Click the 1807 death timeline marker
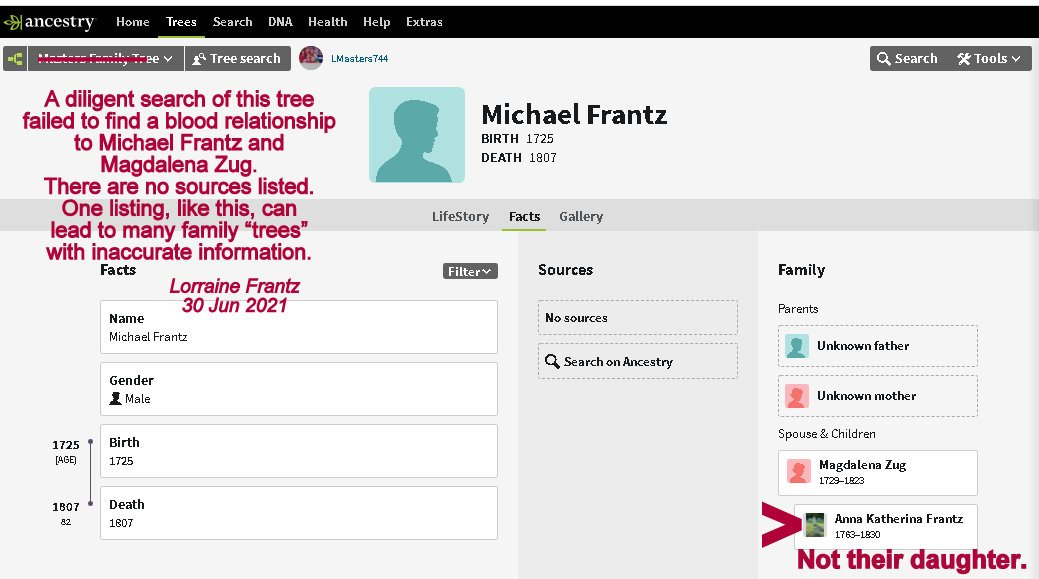 (90, 506)
